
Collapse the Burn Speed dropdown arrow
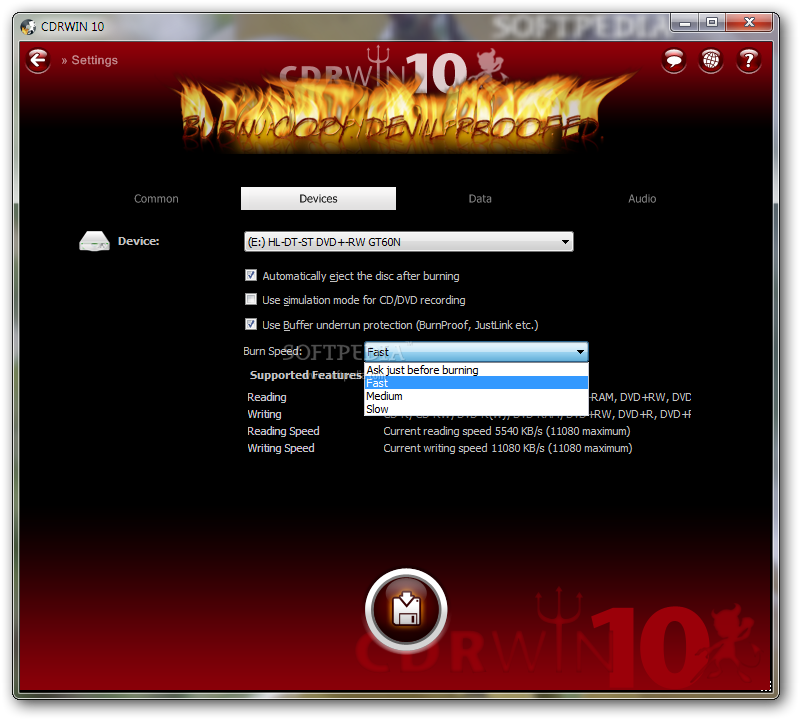click(x=580, y=352)
